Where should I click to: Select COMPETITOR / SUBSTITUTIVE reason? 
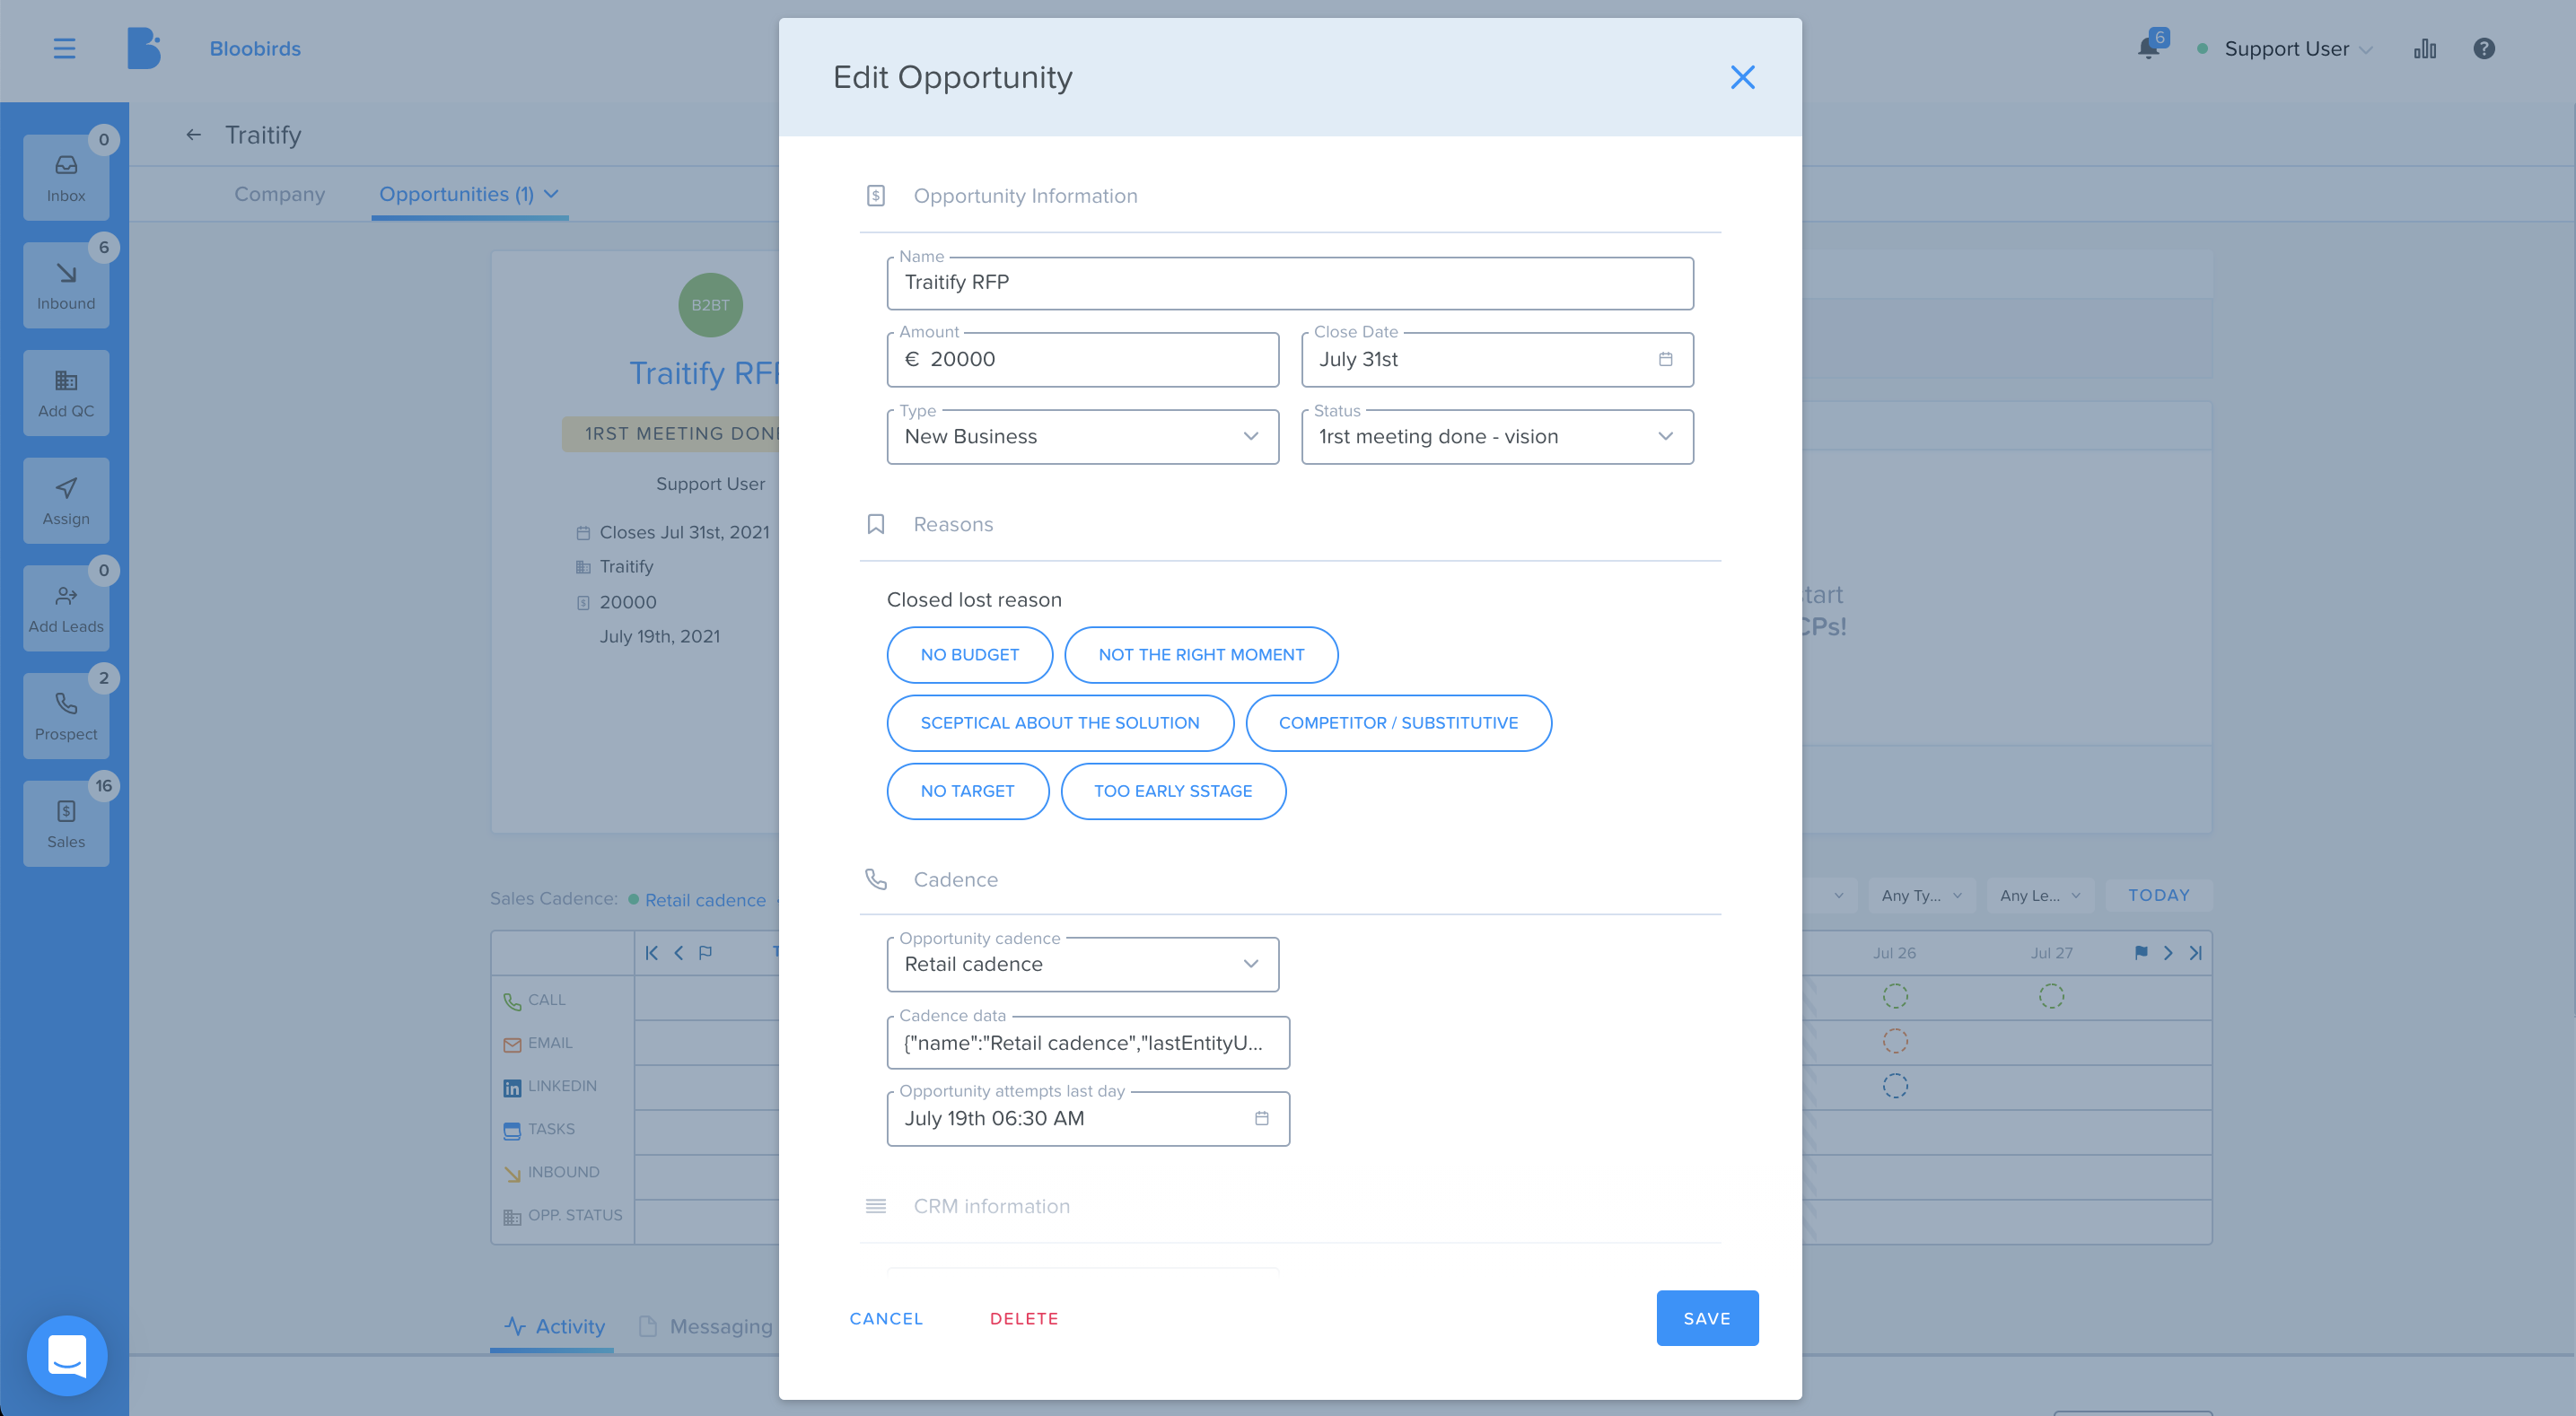pos(1398,723)
